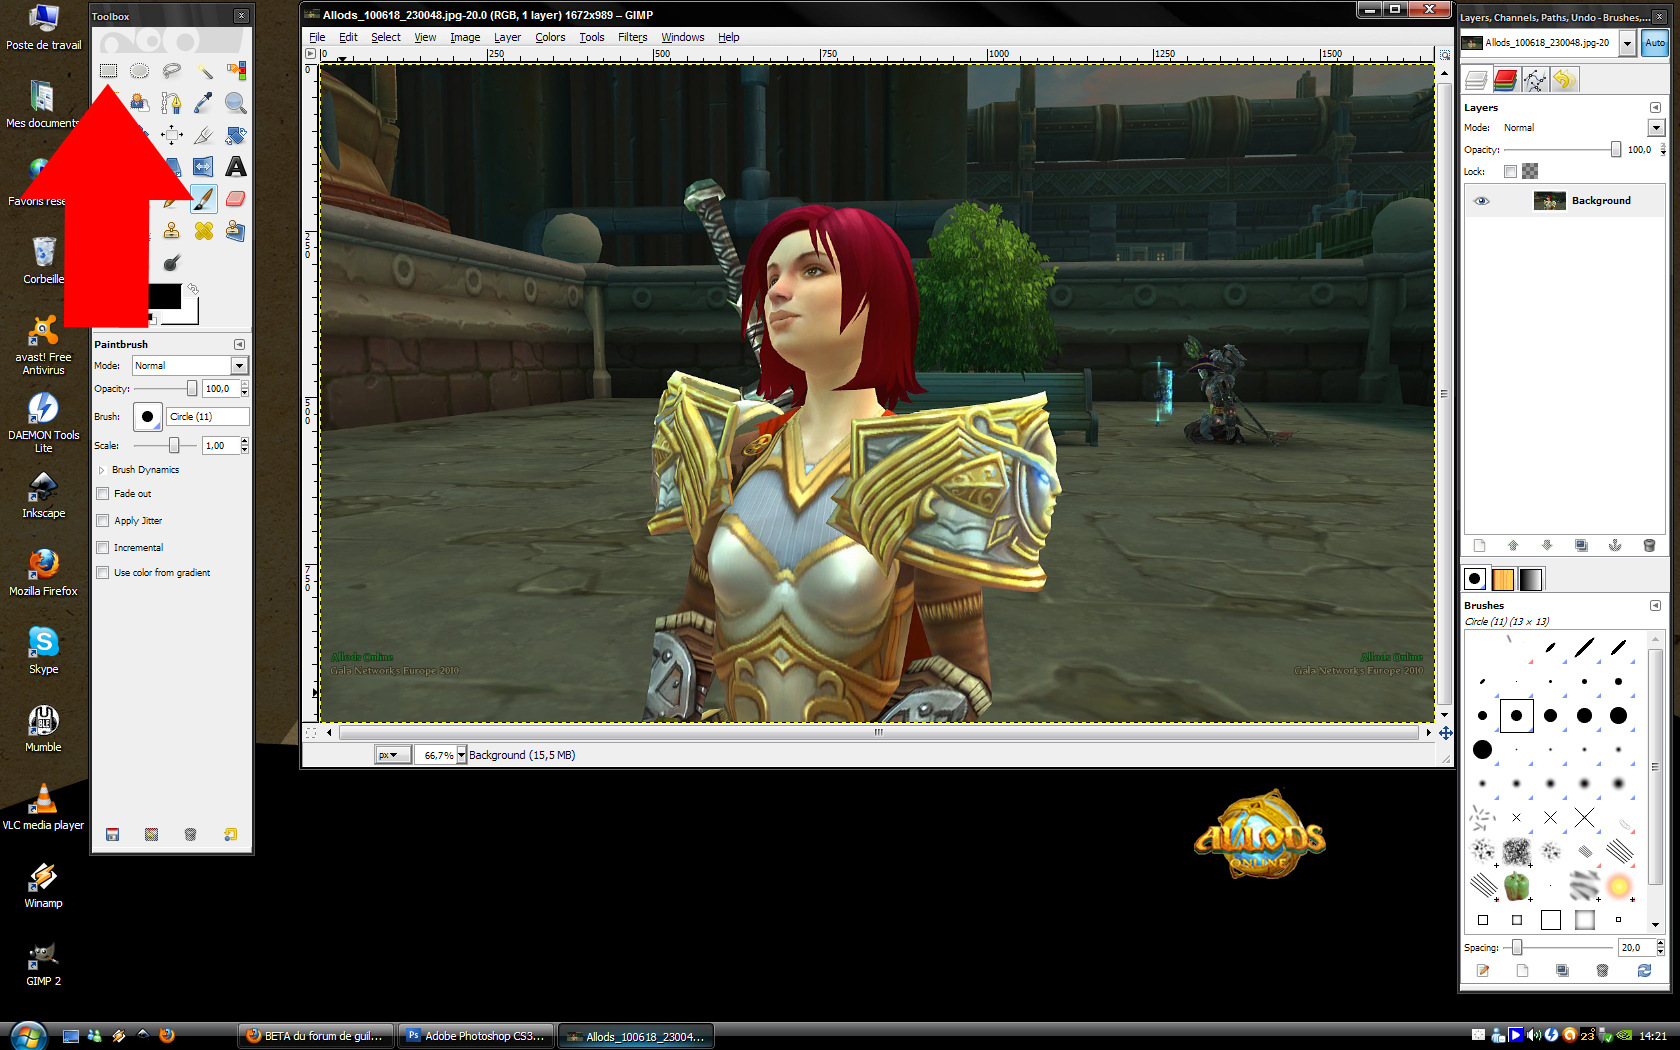Toggle Lock pixels checkbox in Layers
The height and width of the screenshot is (1050, 1680).
1510,171
